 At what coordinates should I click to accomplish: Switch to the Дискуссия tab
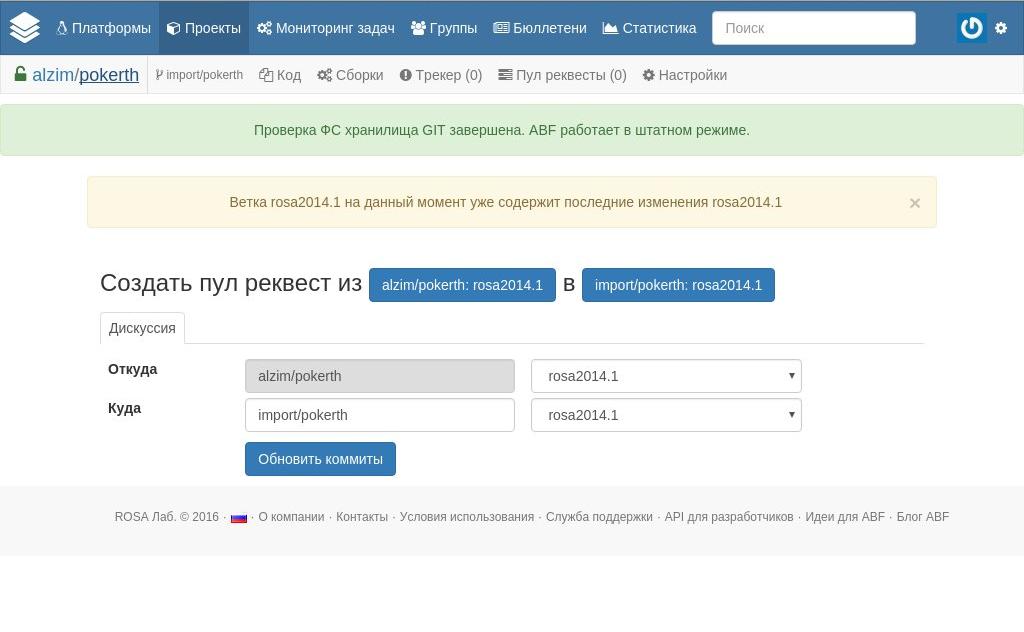142,328
